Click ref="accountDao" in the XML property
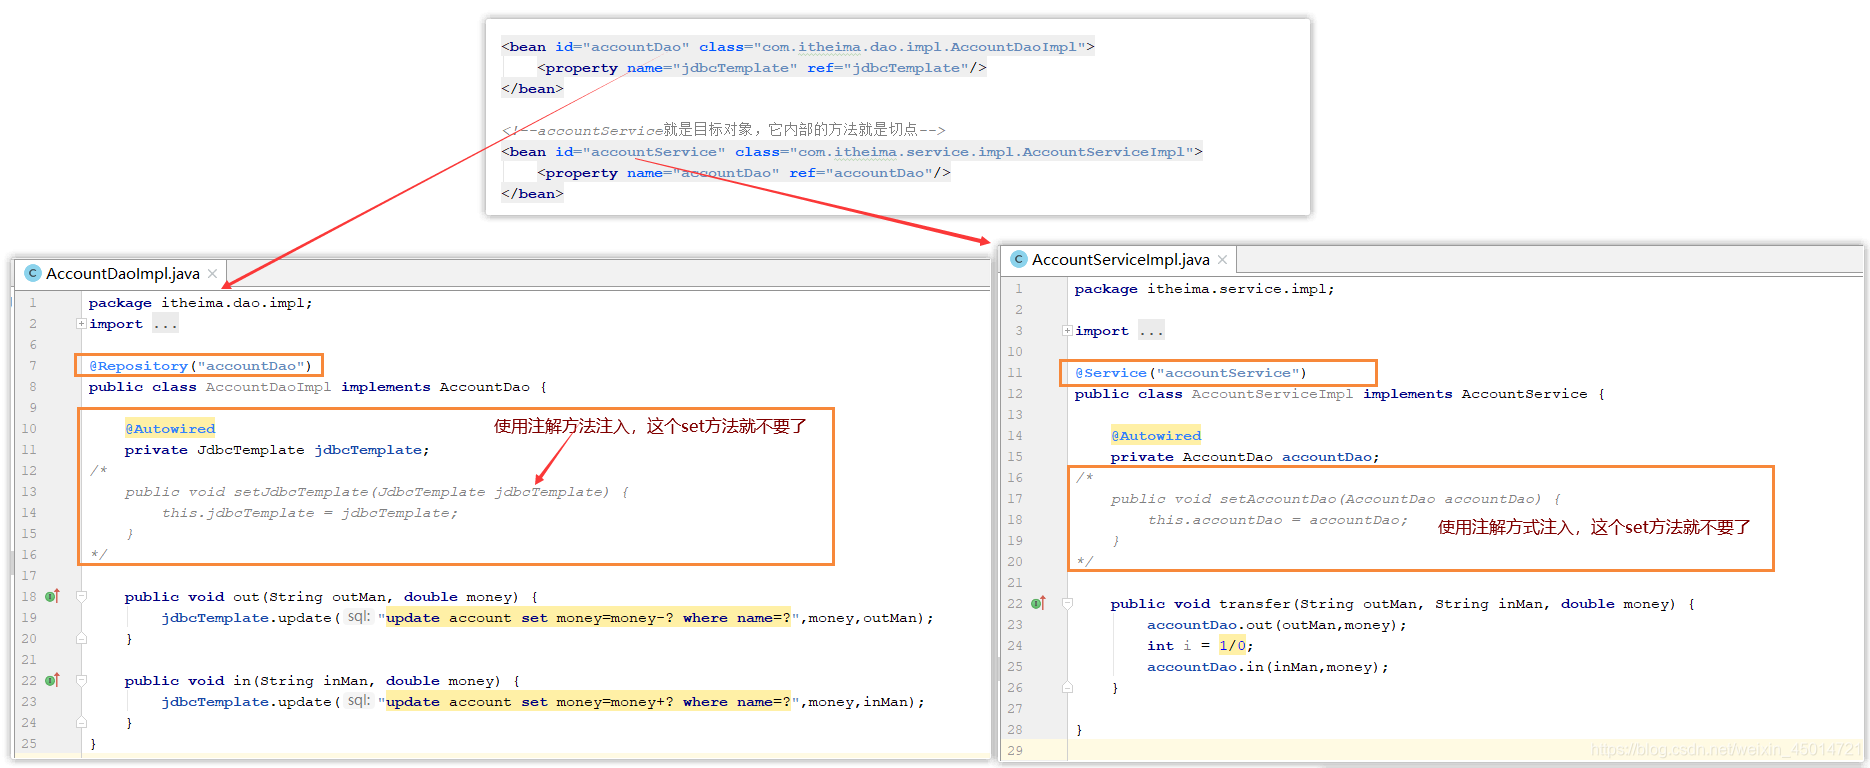This screenshot has width=1870, height=768. [x=860, y=173]
